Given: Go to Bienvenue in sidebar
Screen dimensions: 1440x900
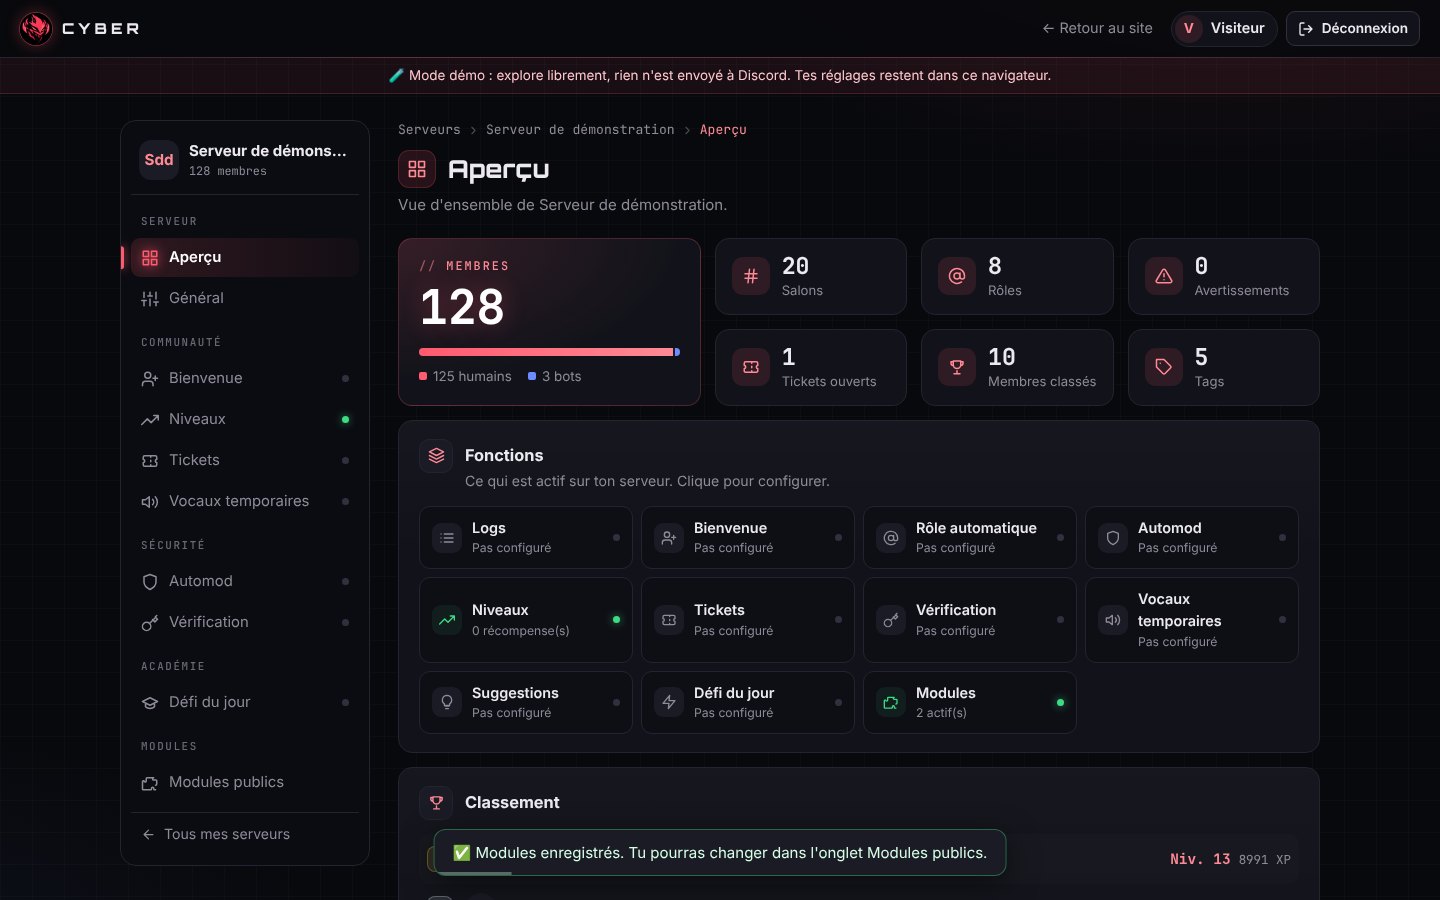Looking at the screenshot, I should (245, 378).
